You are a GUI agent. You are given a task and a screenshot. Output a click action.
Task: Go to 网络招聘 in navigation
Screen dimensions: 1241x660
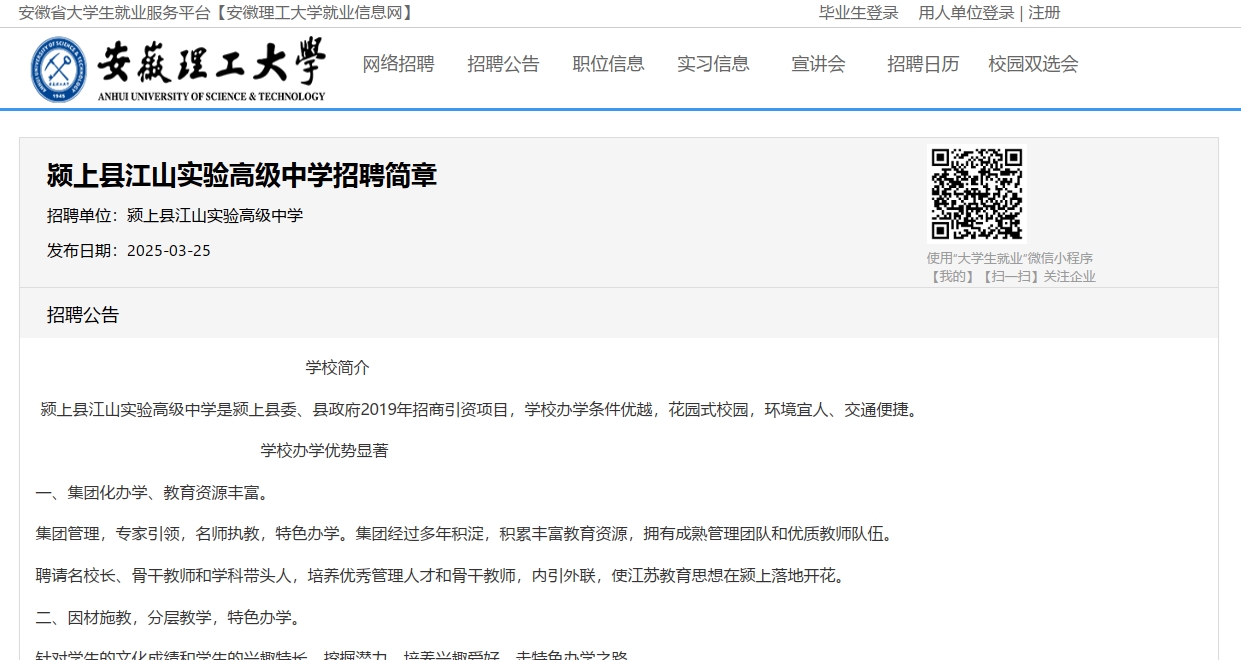pyautogui.click(x=398, y=64)
